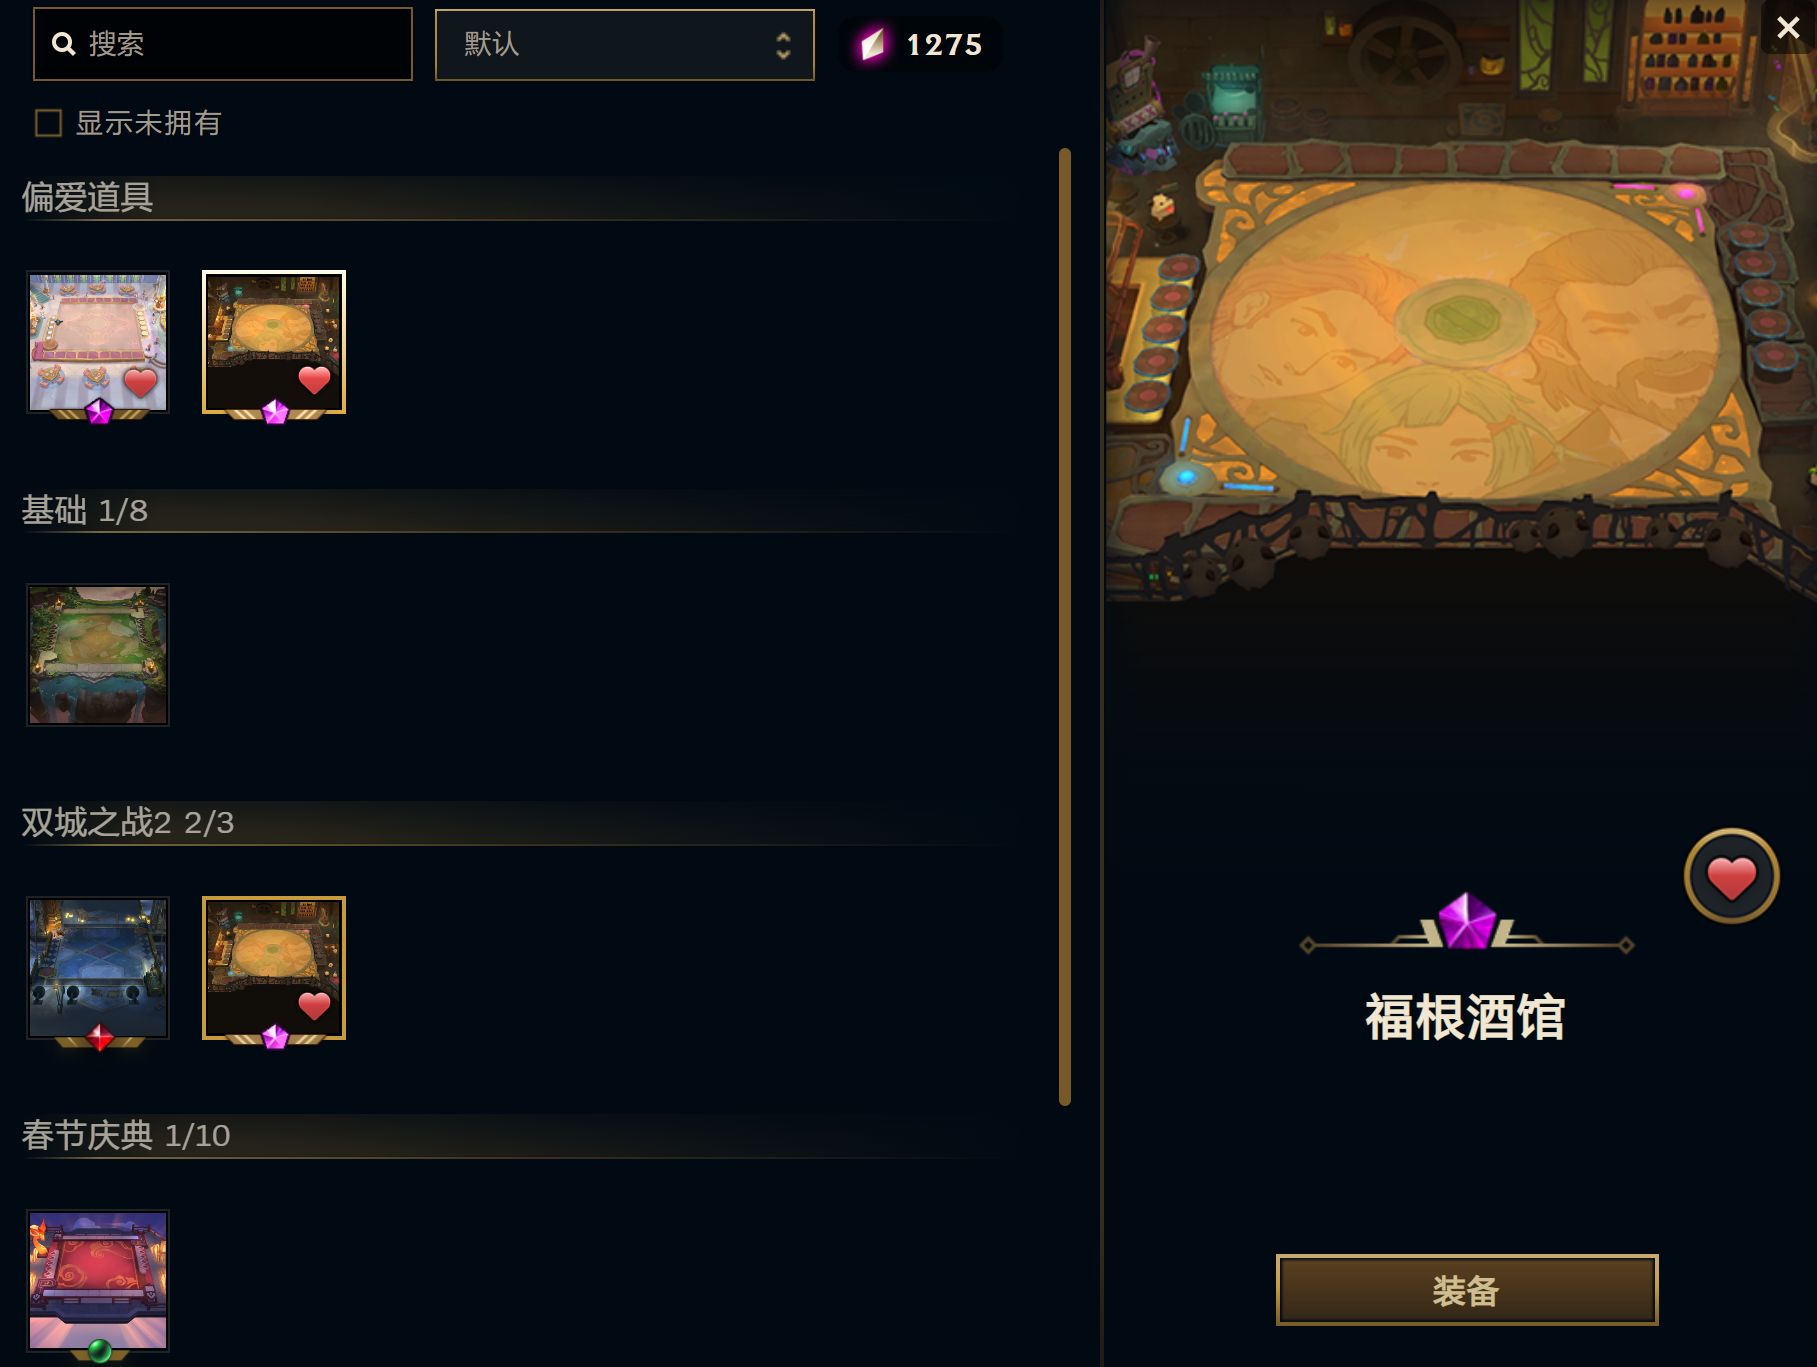
Task: Click the 双城之战2 2/3 section header
Action: (128, 822)
